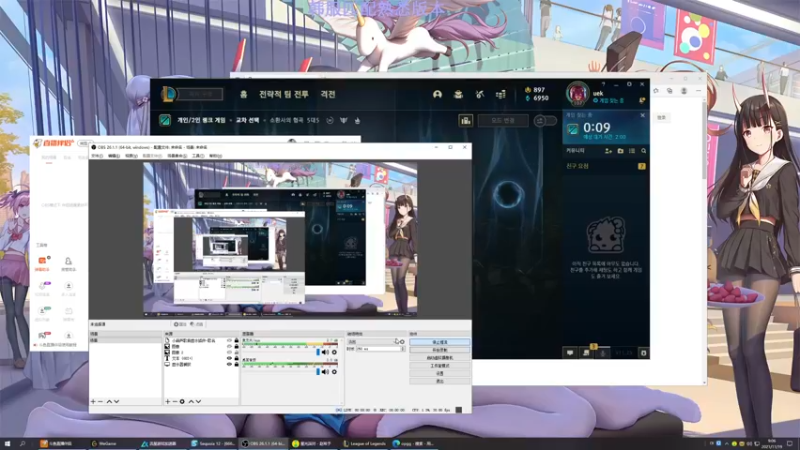Click OBS stop streaming button
This screenshot has height=450, width=800.
click(x=440, y=342)
